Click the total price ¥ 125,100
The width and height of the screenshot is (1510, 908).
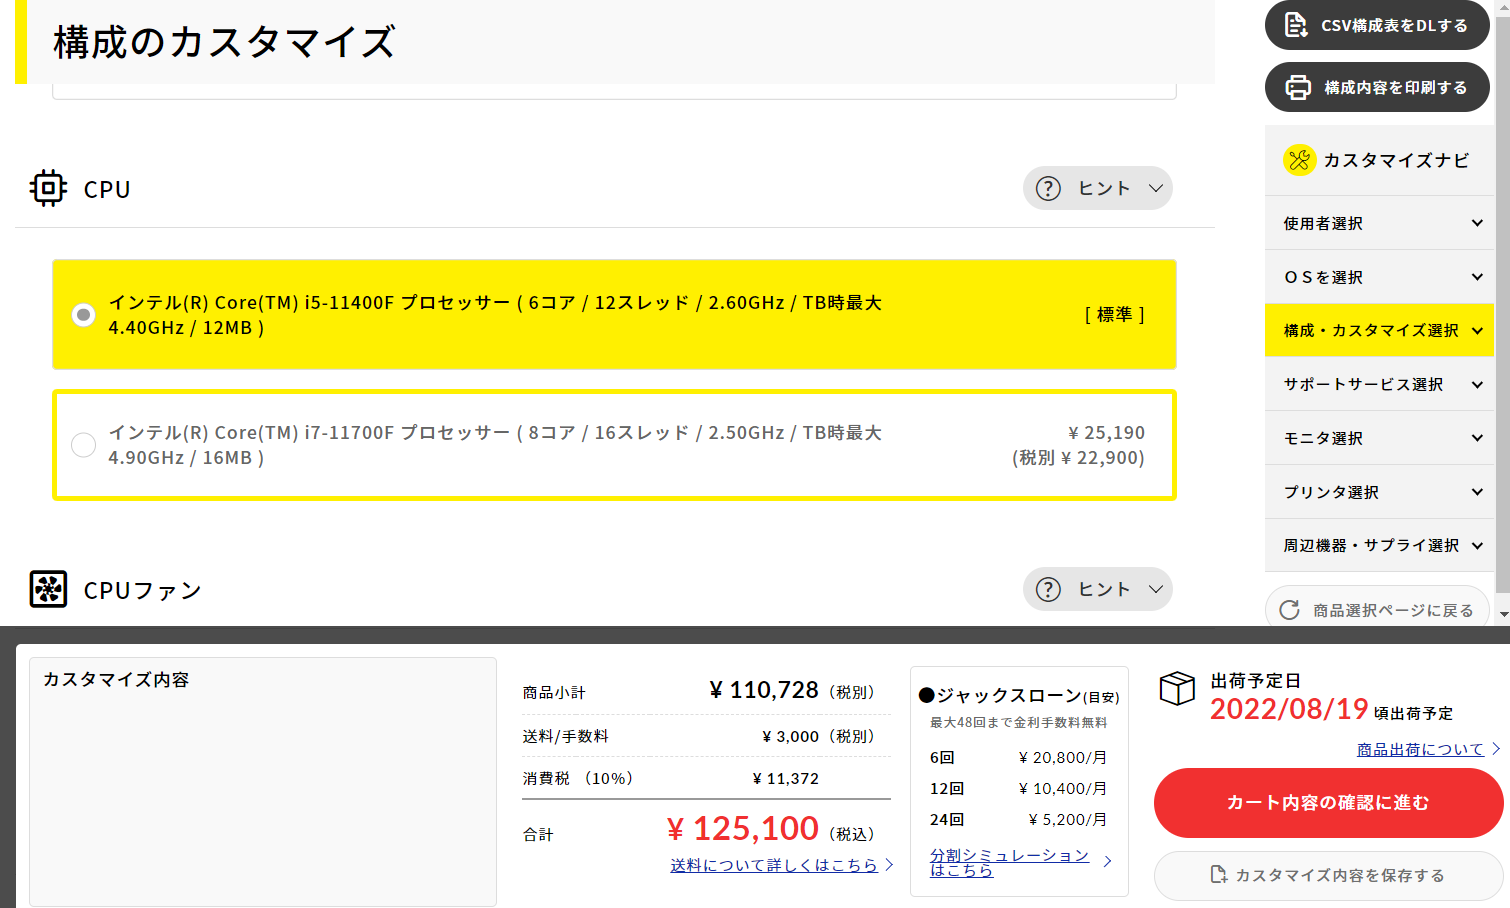[742, 829]
